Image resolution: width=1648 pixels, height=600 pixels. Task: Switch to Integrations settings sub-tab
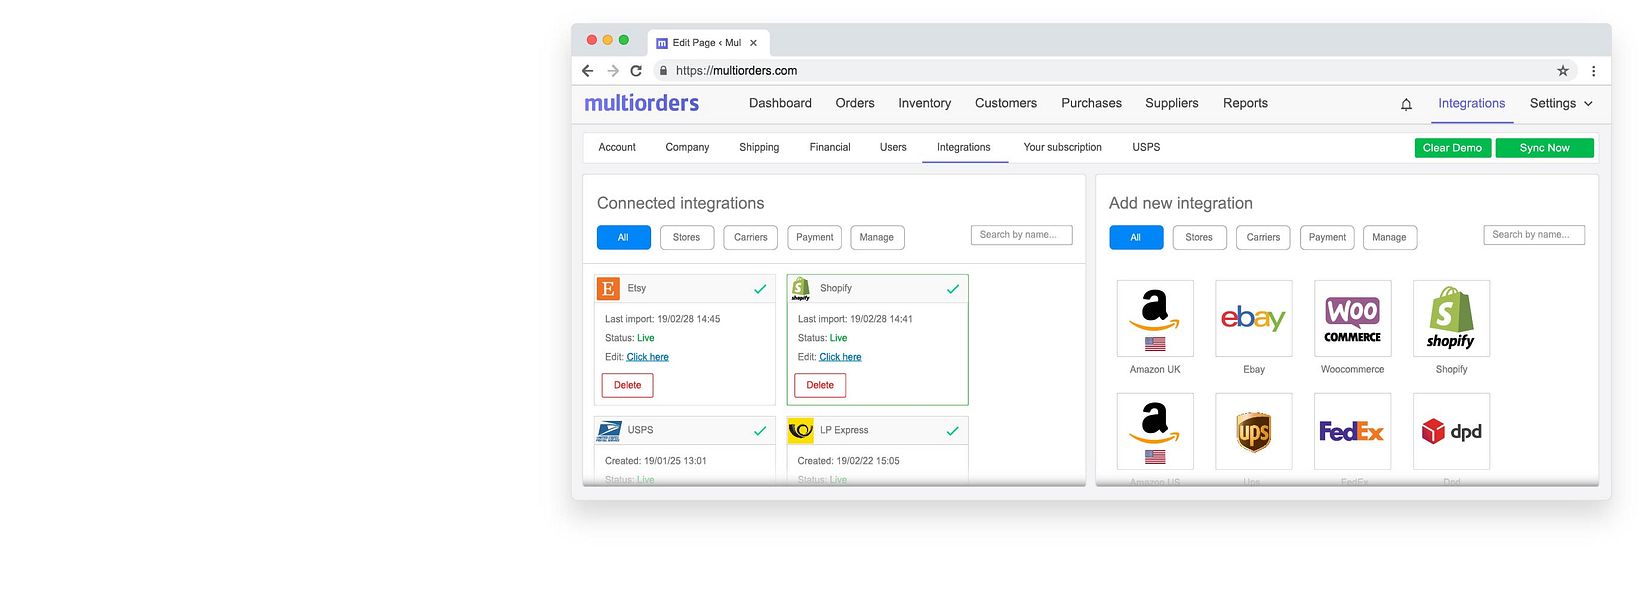(964, 147)
